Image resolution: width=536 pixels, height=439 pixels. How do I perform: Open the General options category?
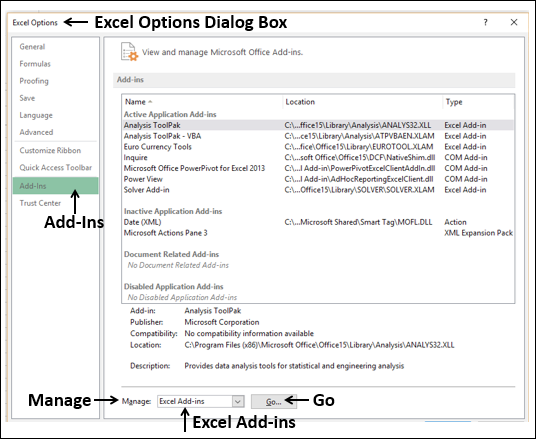(x=32, y=46)
